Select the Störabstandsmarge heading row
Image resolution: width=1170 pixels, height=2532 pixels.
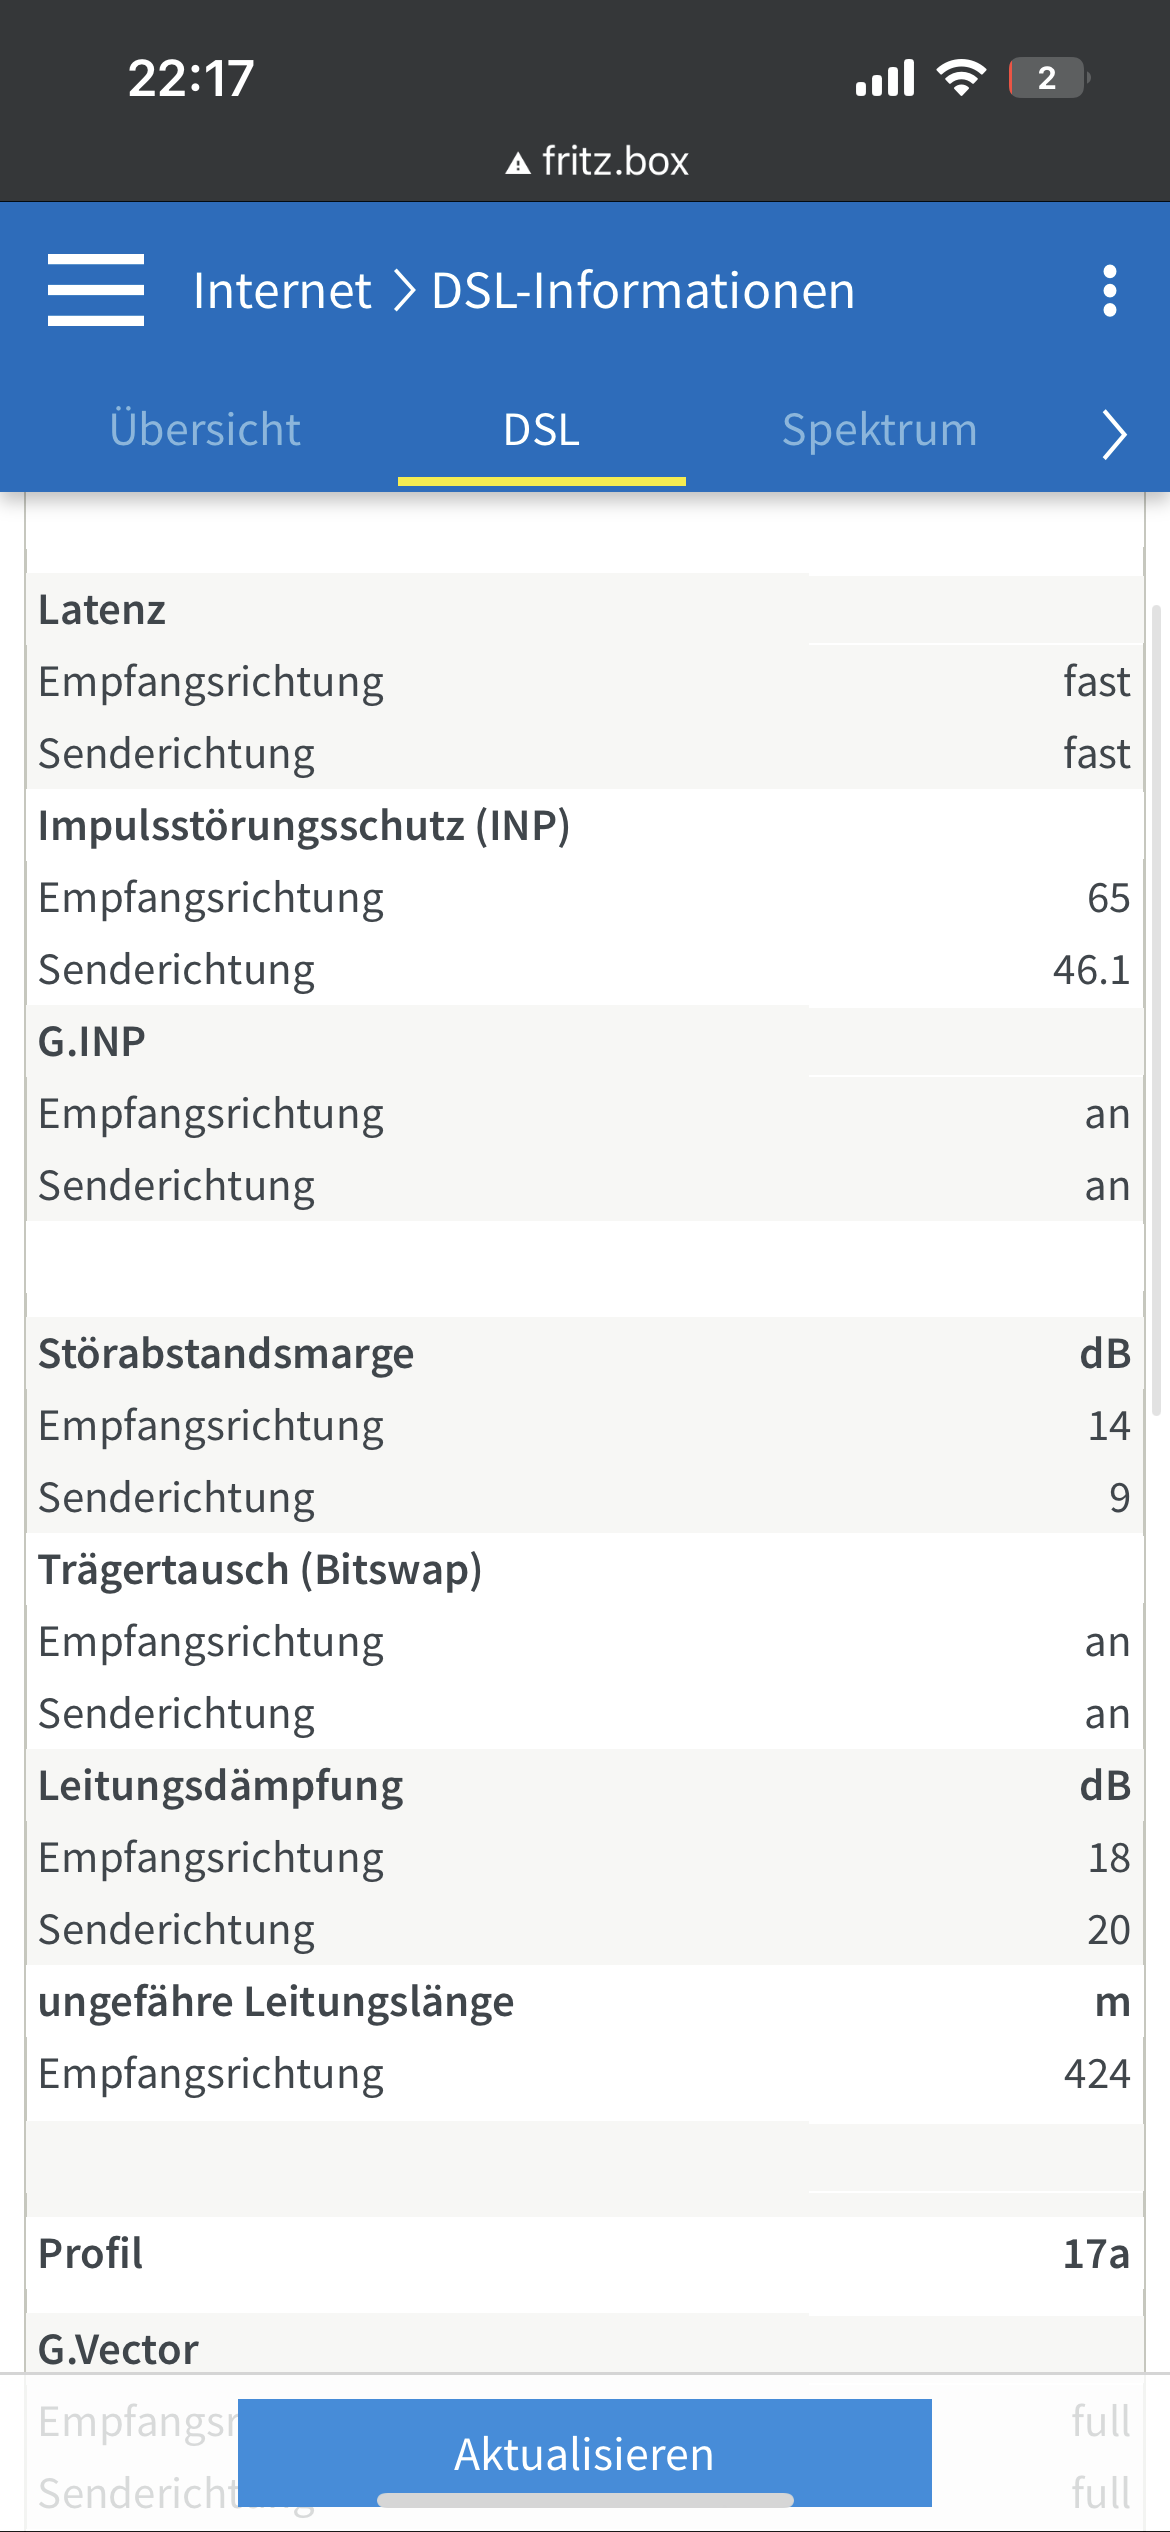(x=585, y=1353)
